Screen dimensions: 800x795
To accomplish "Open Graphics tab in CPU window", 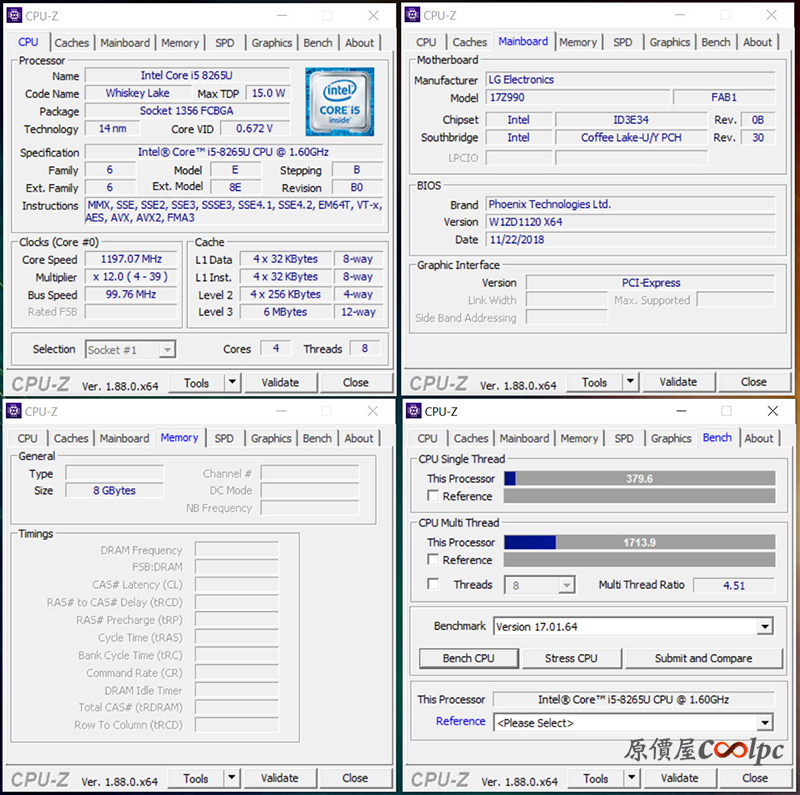I will point(271,43).
